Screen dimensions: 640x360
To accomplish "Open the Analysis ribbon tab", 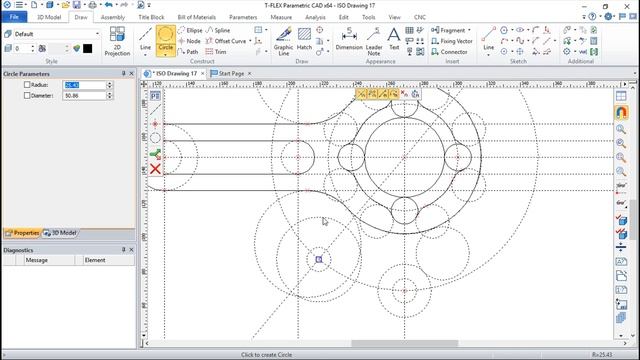I will point(315,17).
